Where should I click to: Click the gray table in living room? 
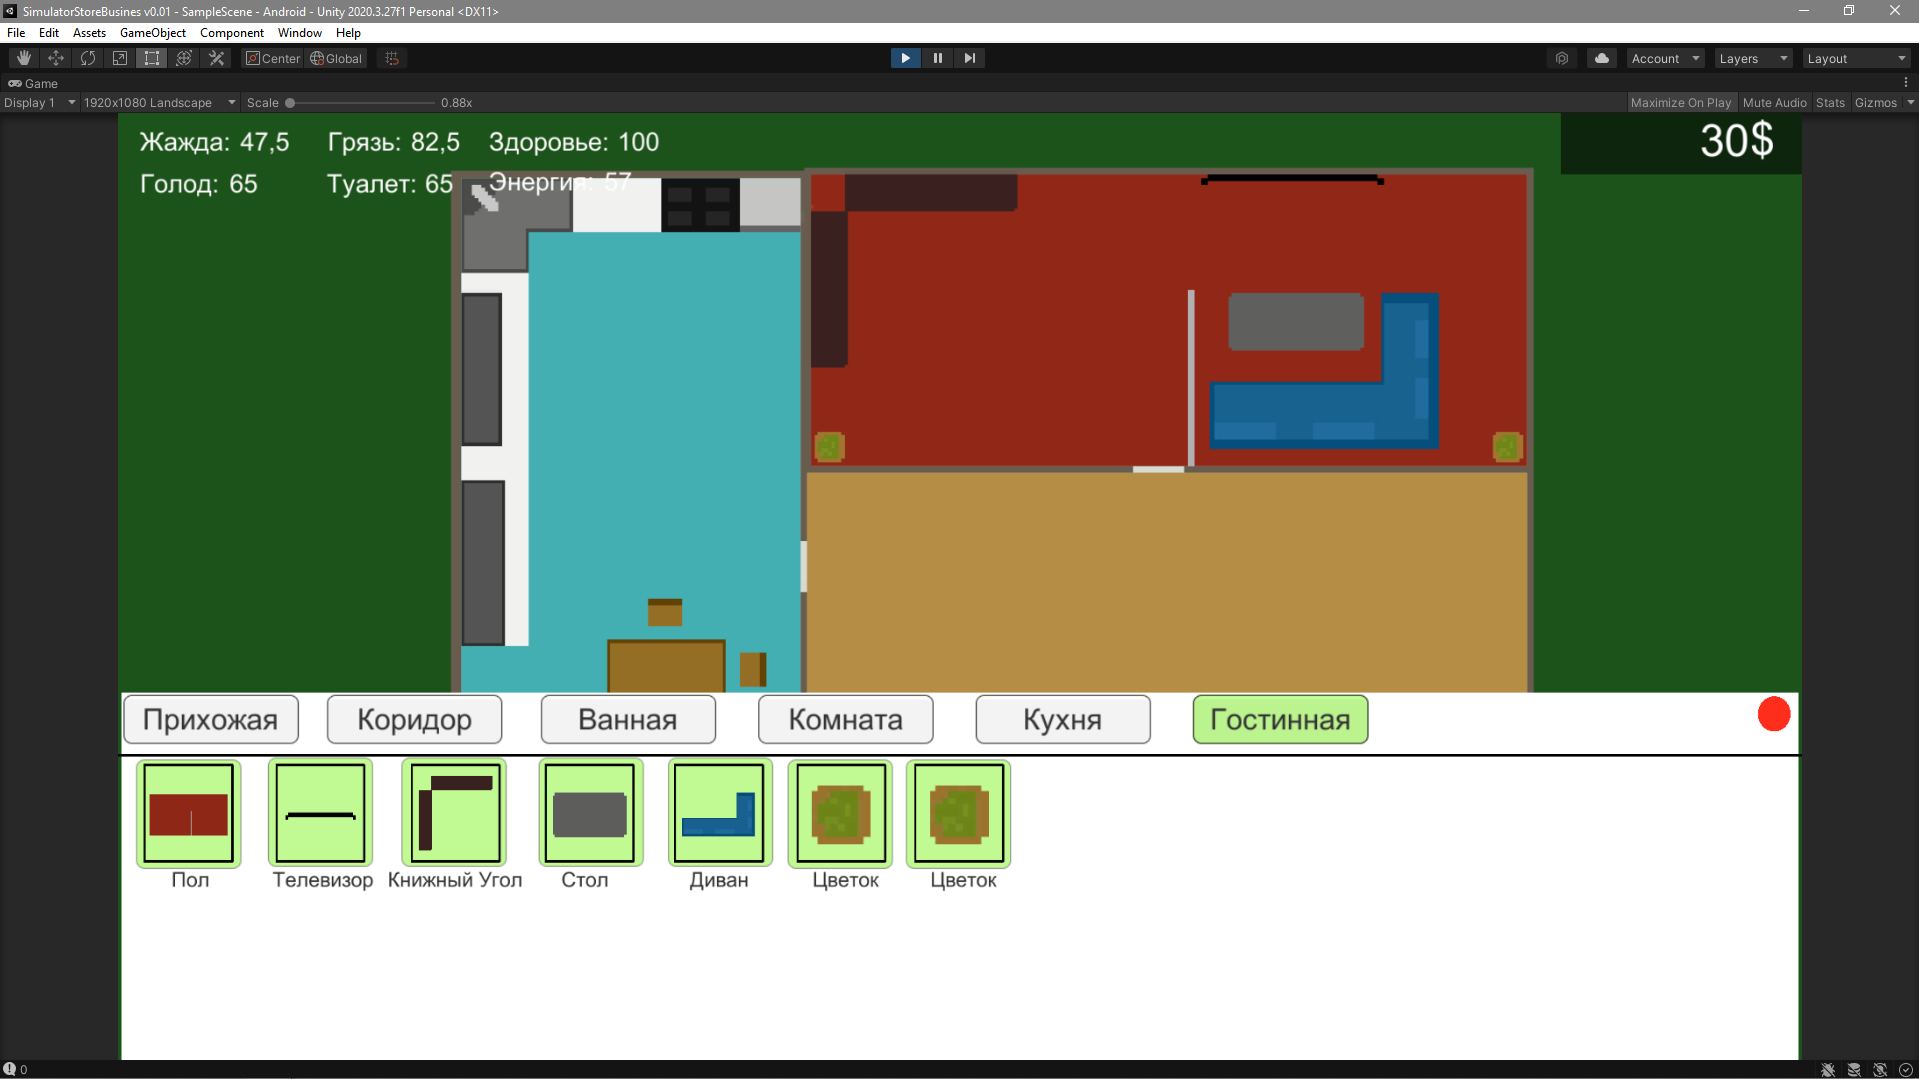coord(1296,321)
